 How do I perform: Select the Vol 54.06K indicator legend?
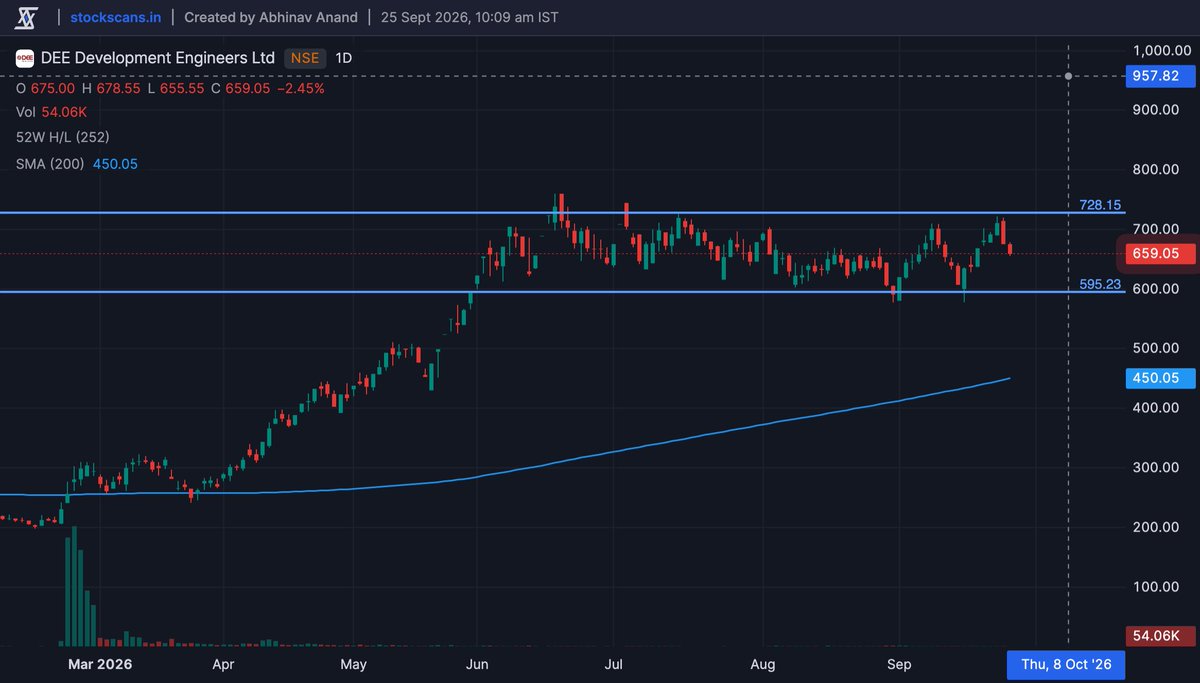click(50, 113)
